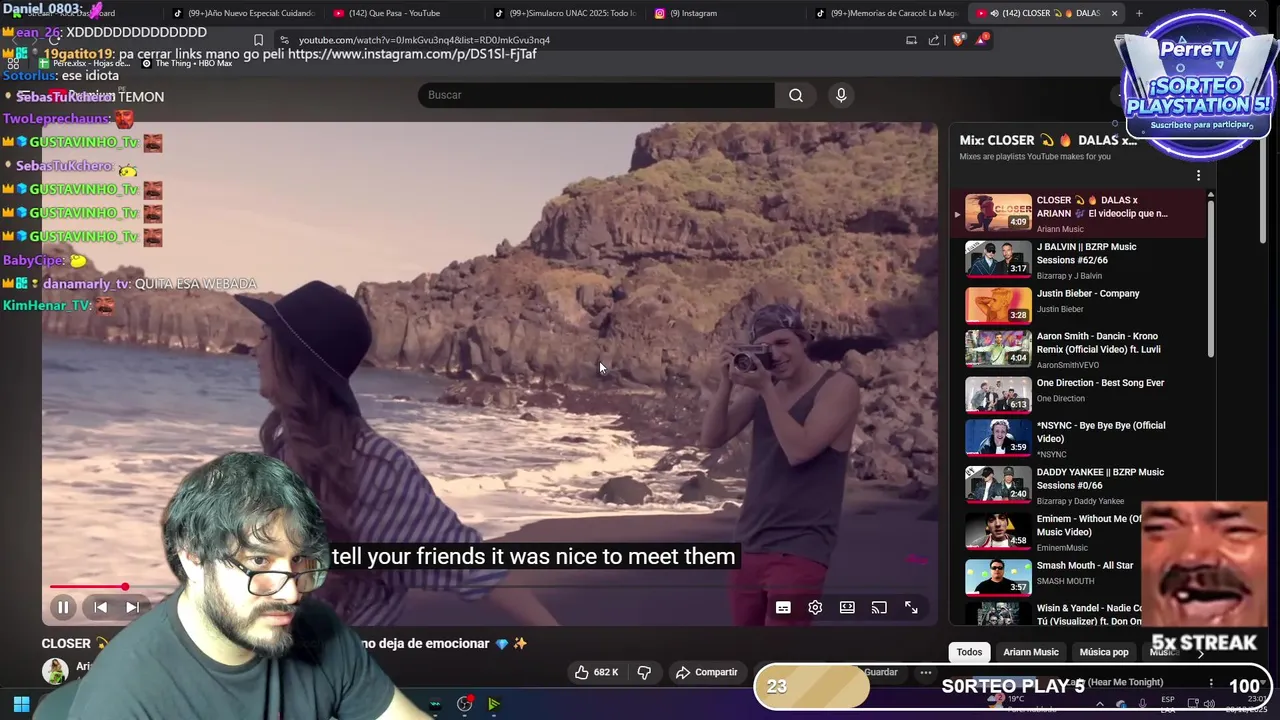Screen dimensions: 1280x720
Task: Click the green arrow taskbar app icon
Action: pos(494,704)
